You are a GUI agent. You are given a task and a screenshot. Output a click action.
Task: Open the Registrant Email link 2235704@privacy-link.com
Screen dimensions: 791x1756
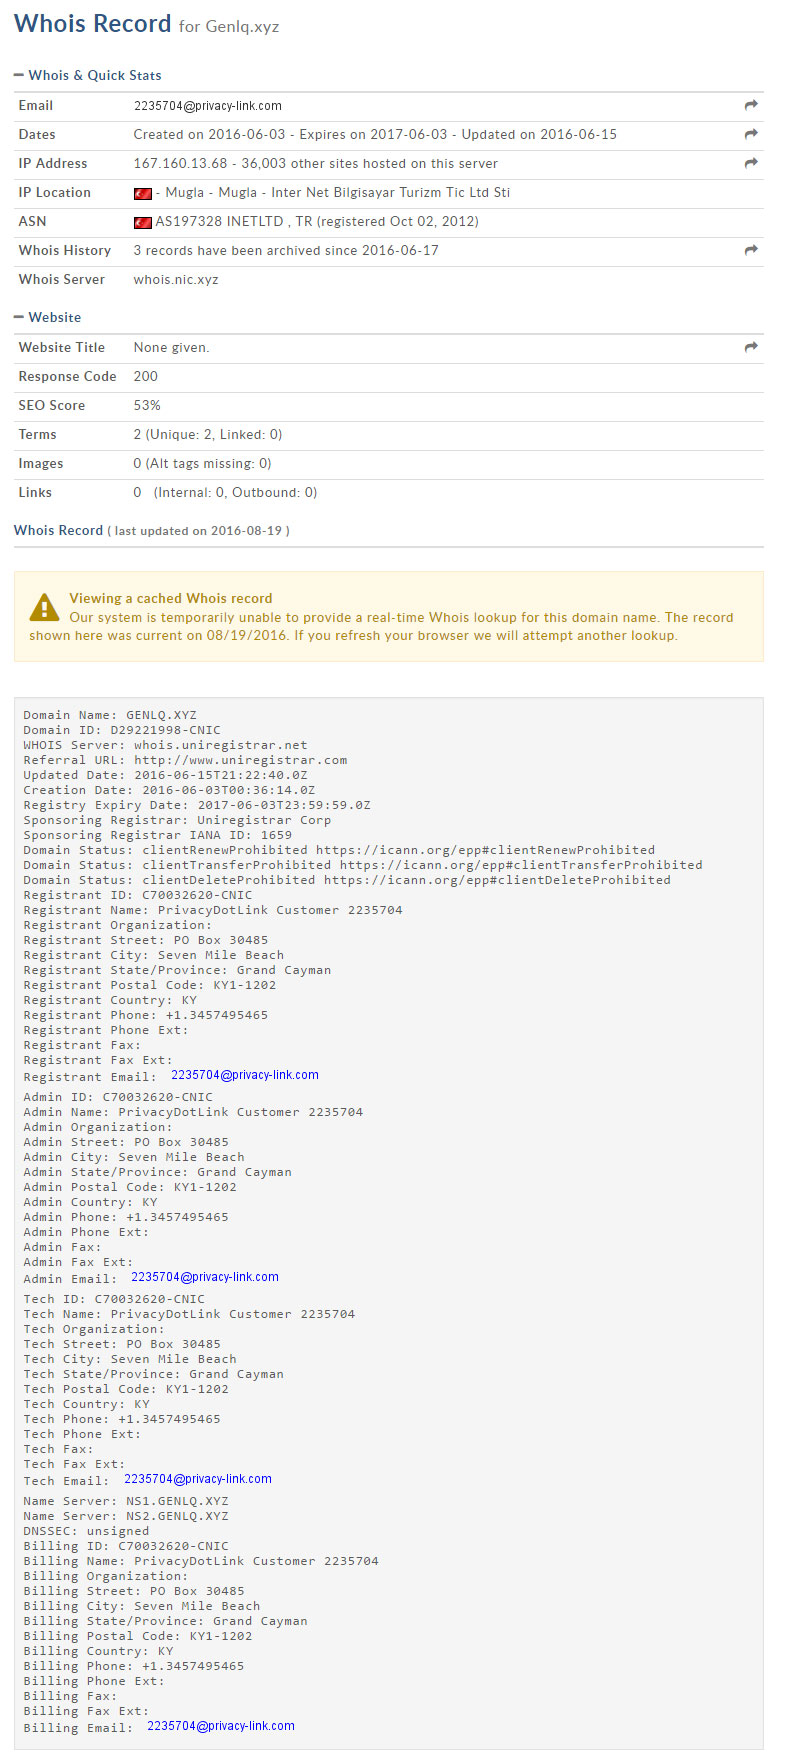245,1075
